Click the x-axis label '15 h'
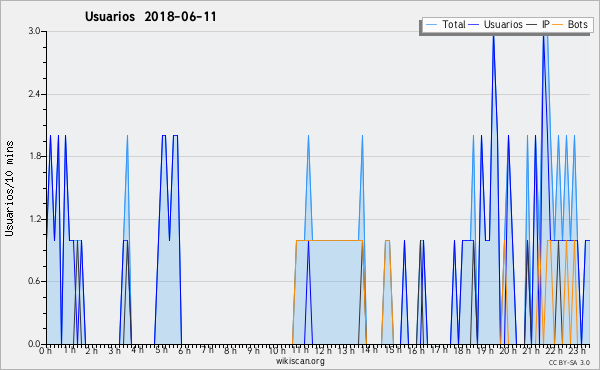 (x=393, y=350)
